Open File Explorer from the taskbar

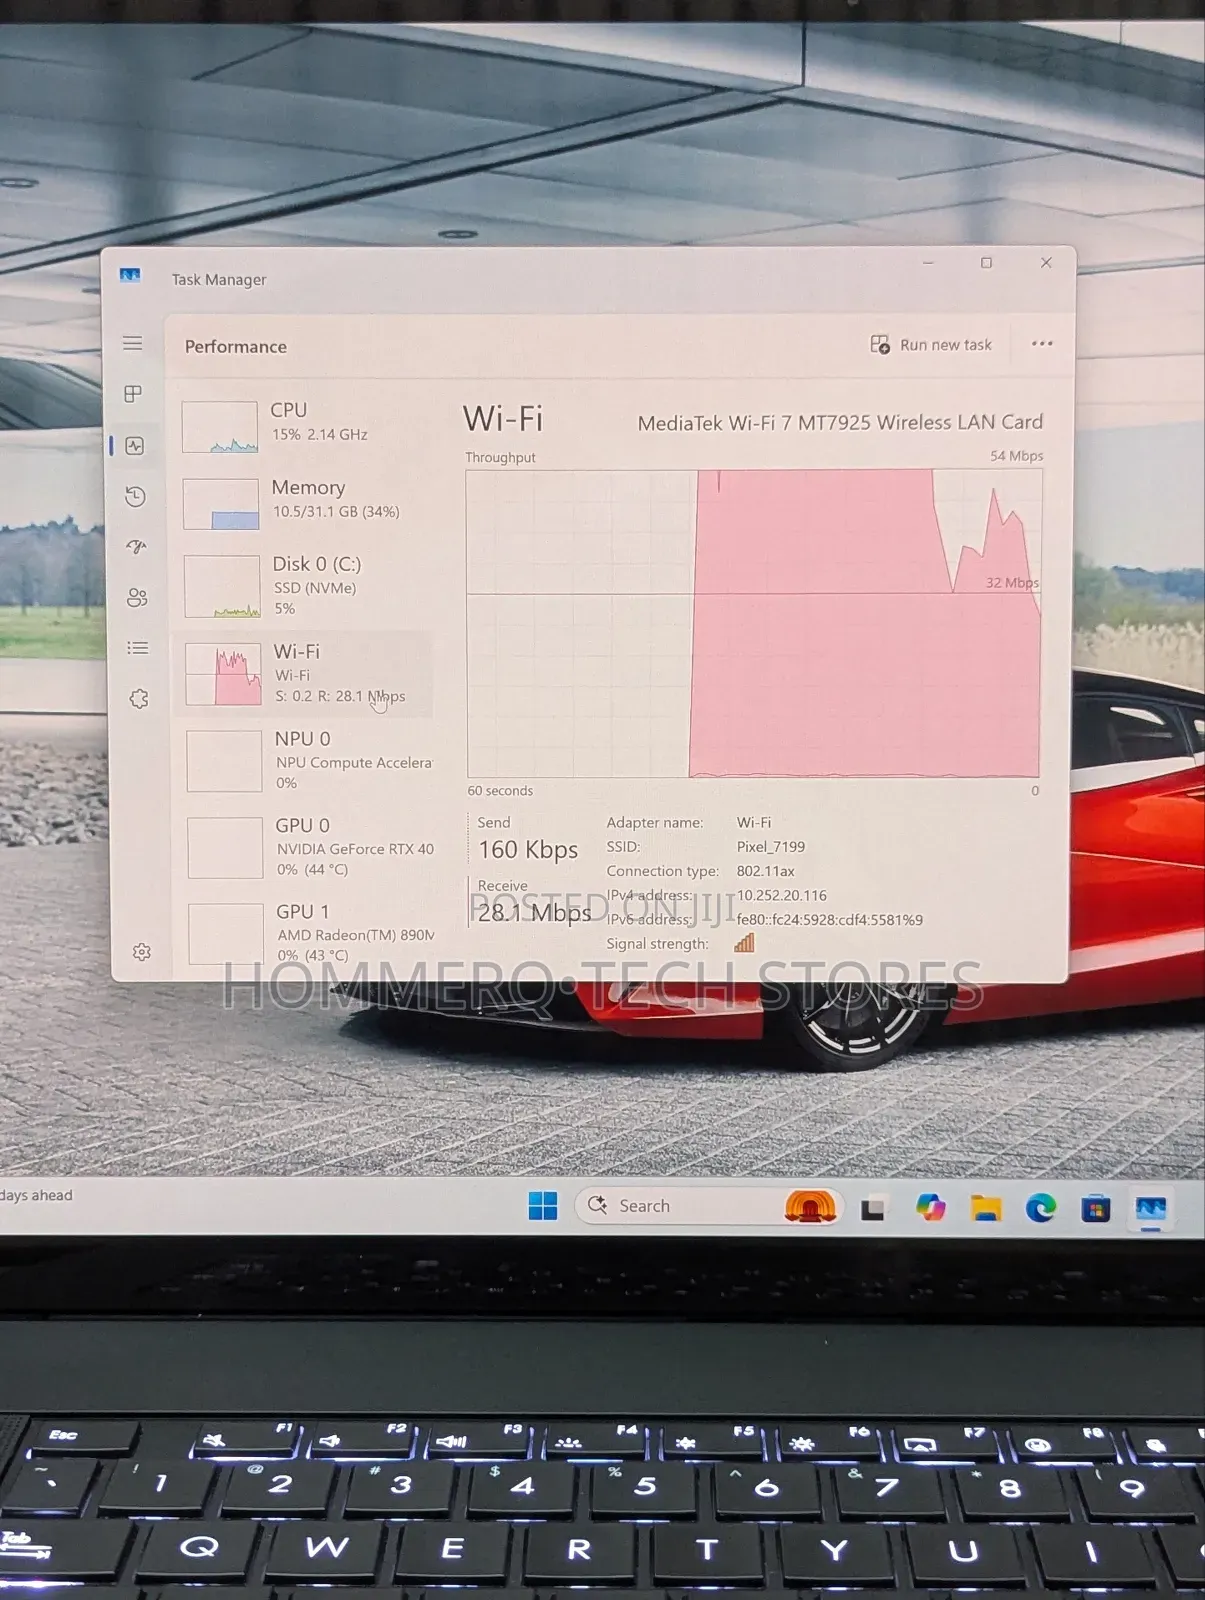(986, 1209)
